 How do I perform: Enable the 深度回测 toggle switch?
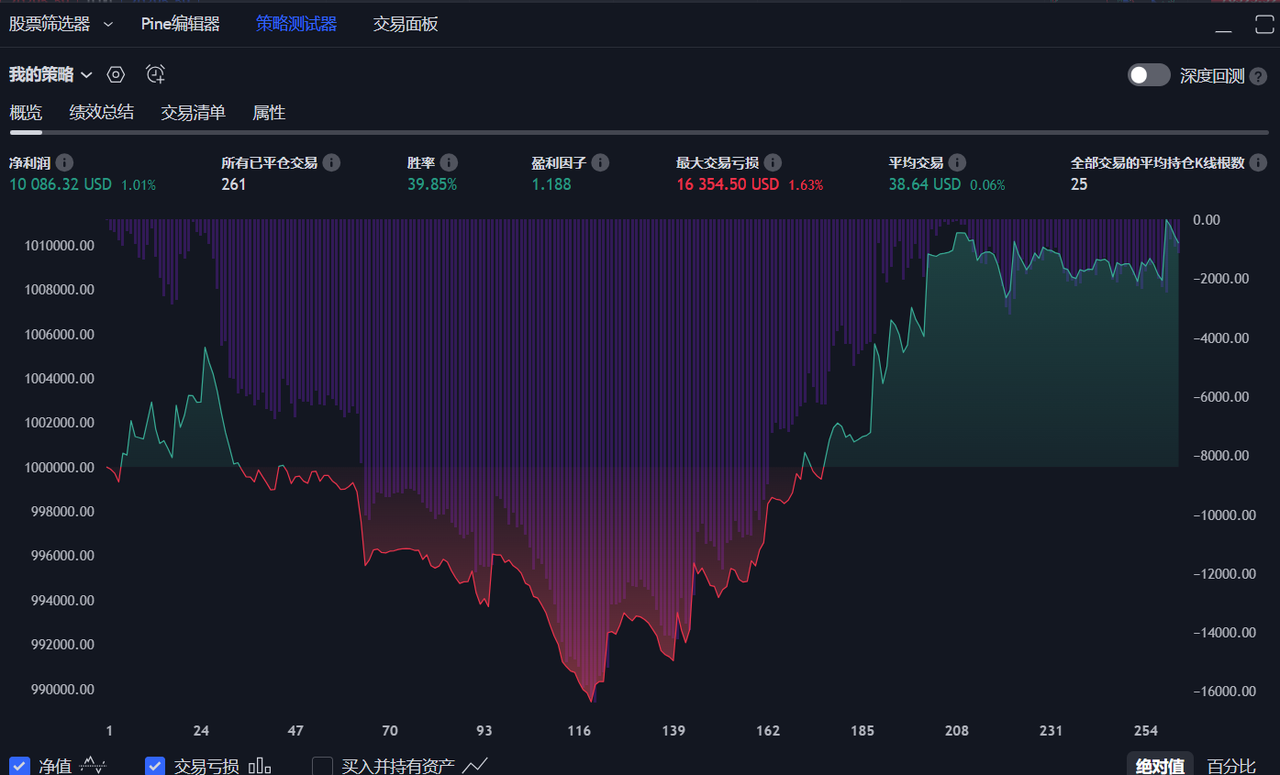coord(1148,75)
